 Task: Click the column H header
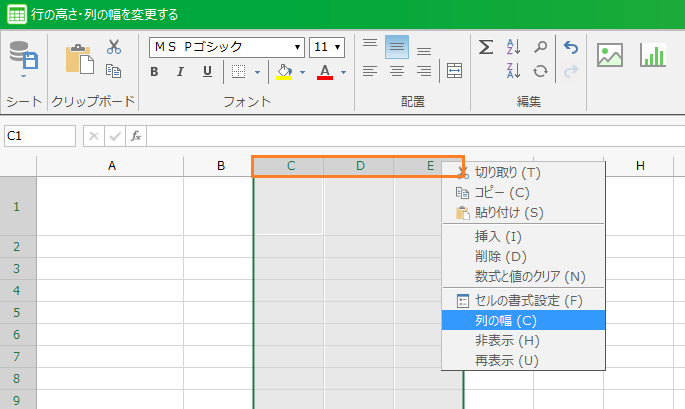[639, 165]
